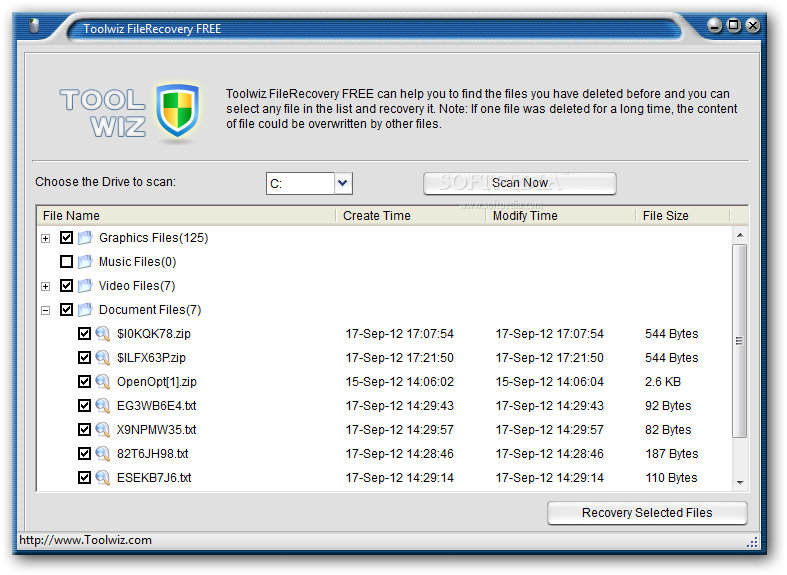Uncheck 82T6JH98.txt file checkbox
Viewport: 787px width, 575px height.
[x=84, y=454]
